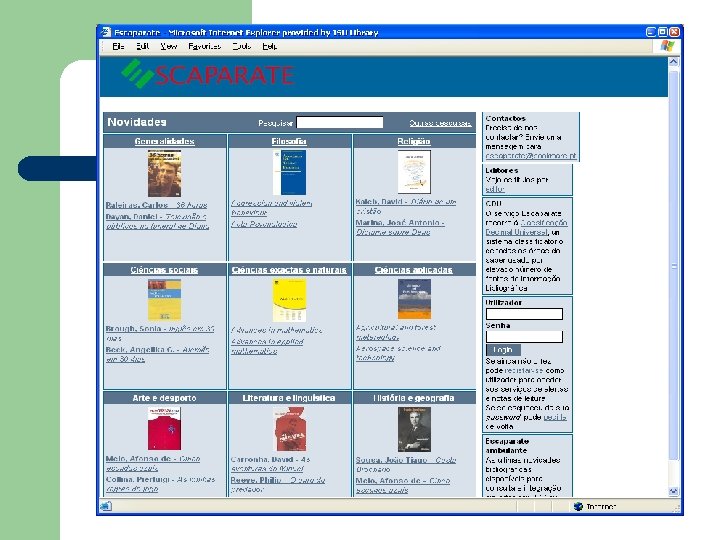
Task: Open the Marino, José Antonio book link
Action: pos(400,227)
